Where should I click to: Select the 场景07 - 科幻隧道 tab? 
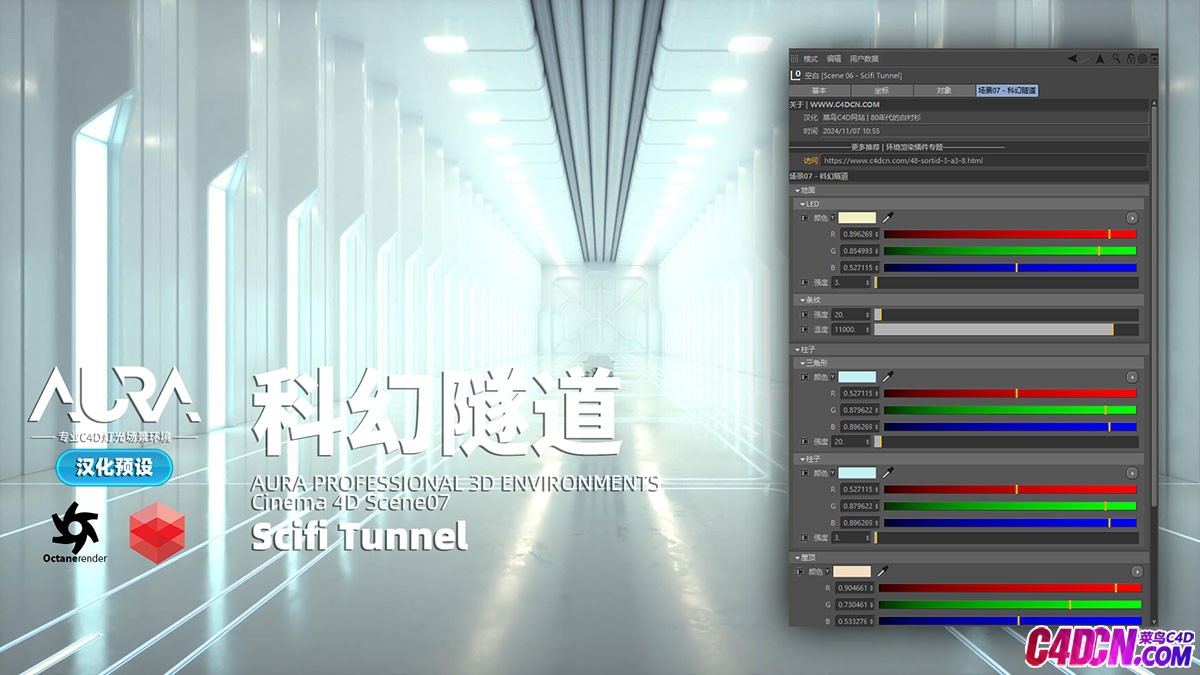point(1007,90)
